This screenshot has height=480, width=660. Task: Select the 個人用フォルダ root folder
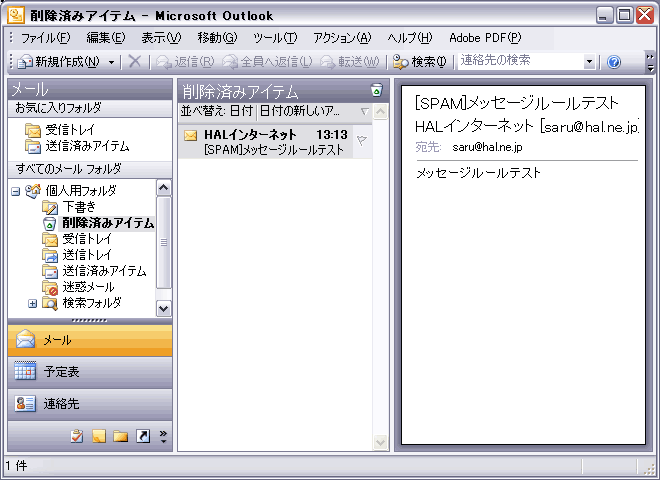pos(71,191)
